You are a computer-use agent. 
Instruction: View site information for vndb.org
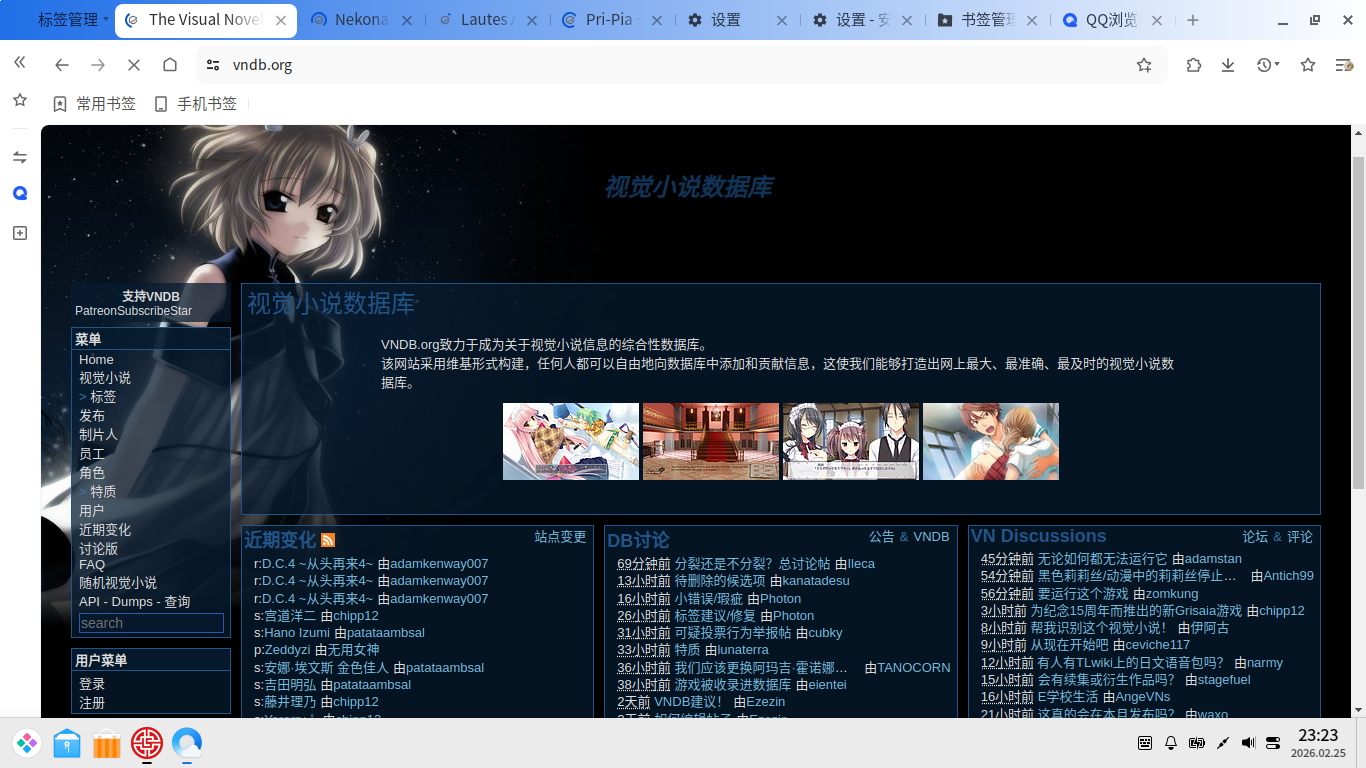212,65
